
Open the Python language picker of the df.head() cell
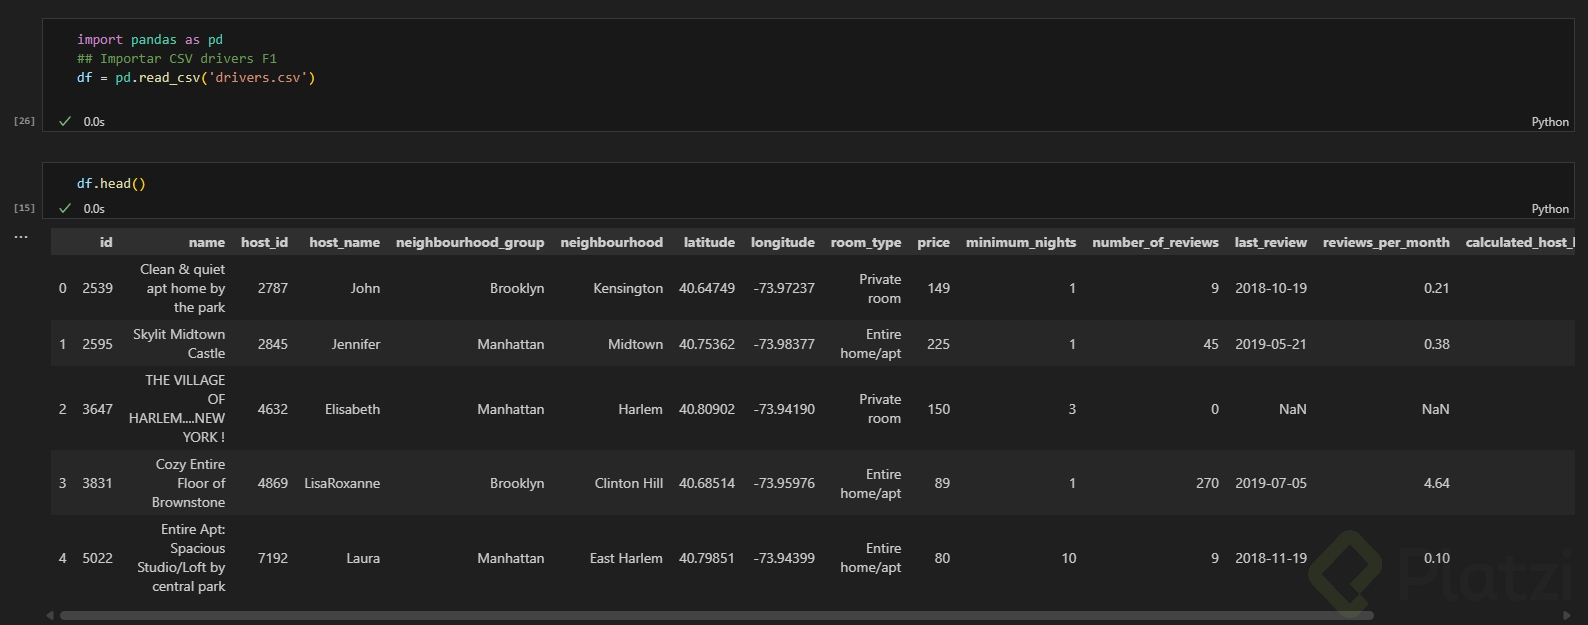[1550, 209]
